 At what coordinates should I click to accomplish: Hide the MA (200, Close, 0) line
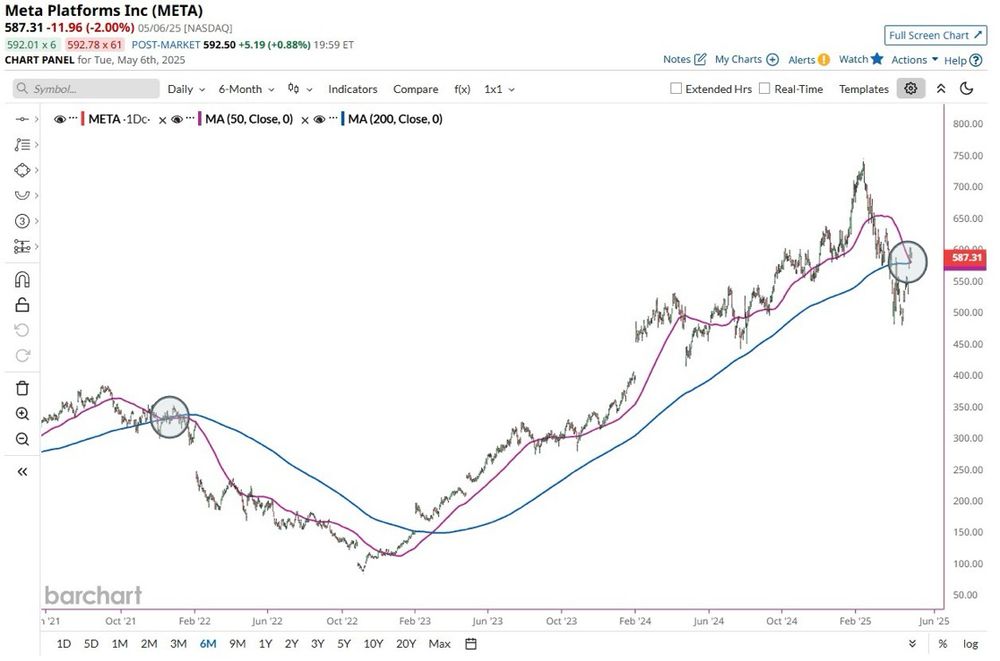click(320, 119)
